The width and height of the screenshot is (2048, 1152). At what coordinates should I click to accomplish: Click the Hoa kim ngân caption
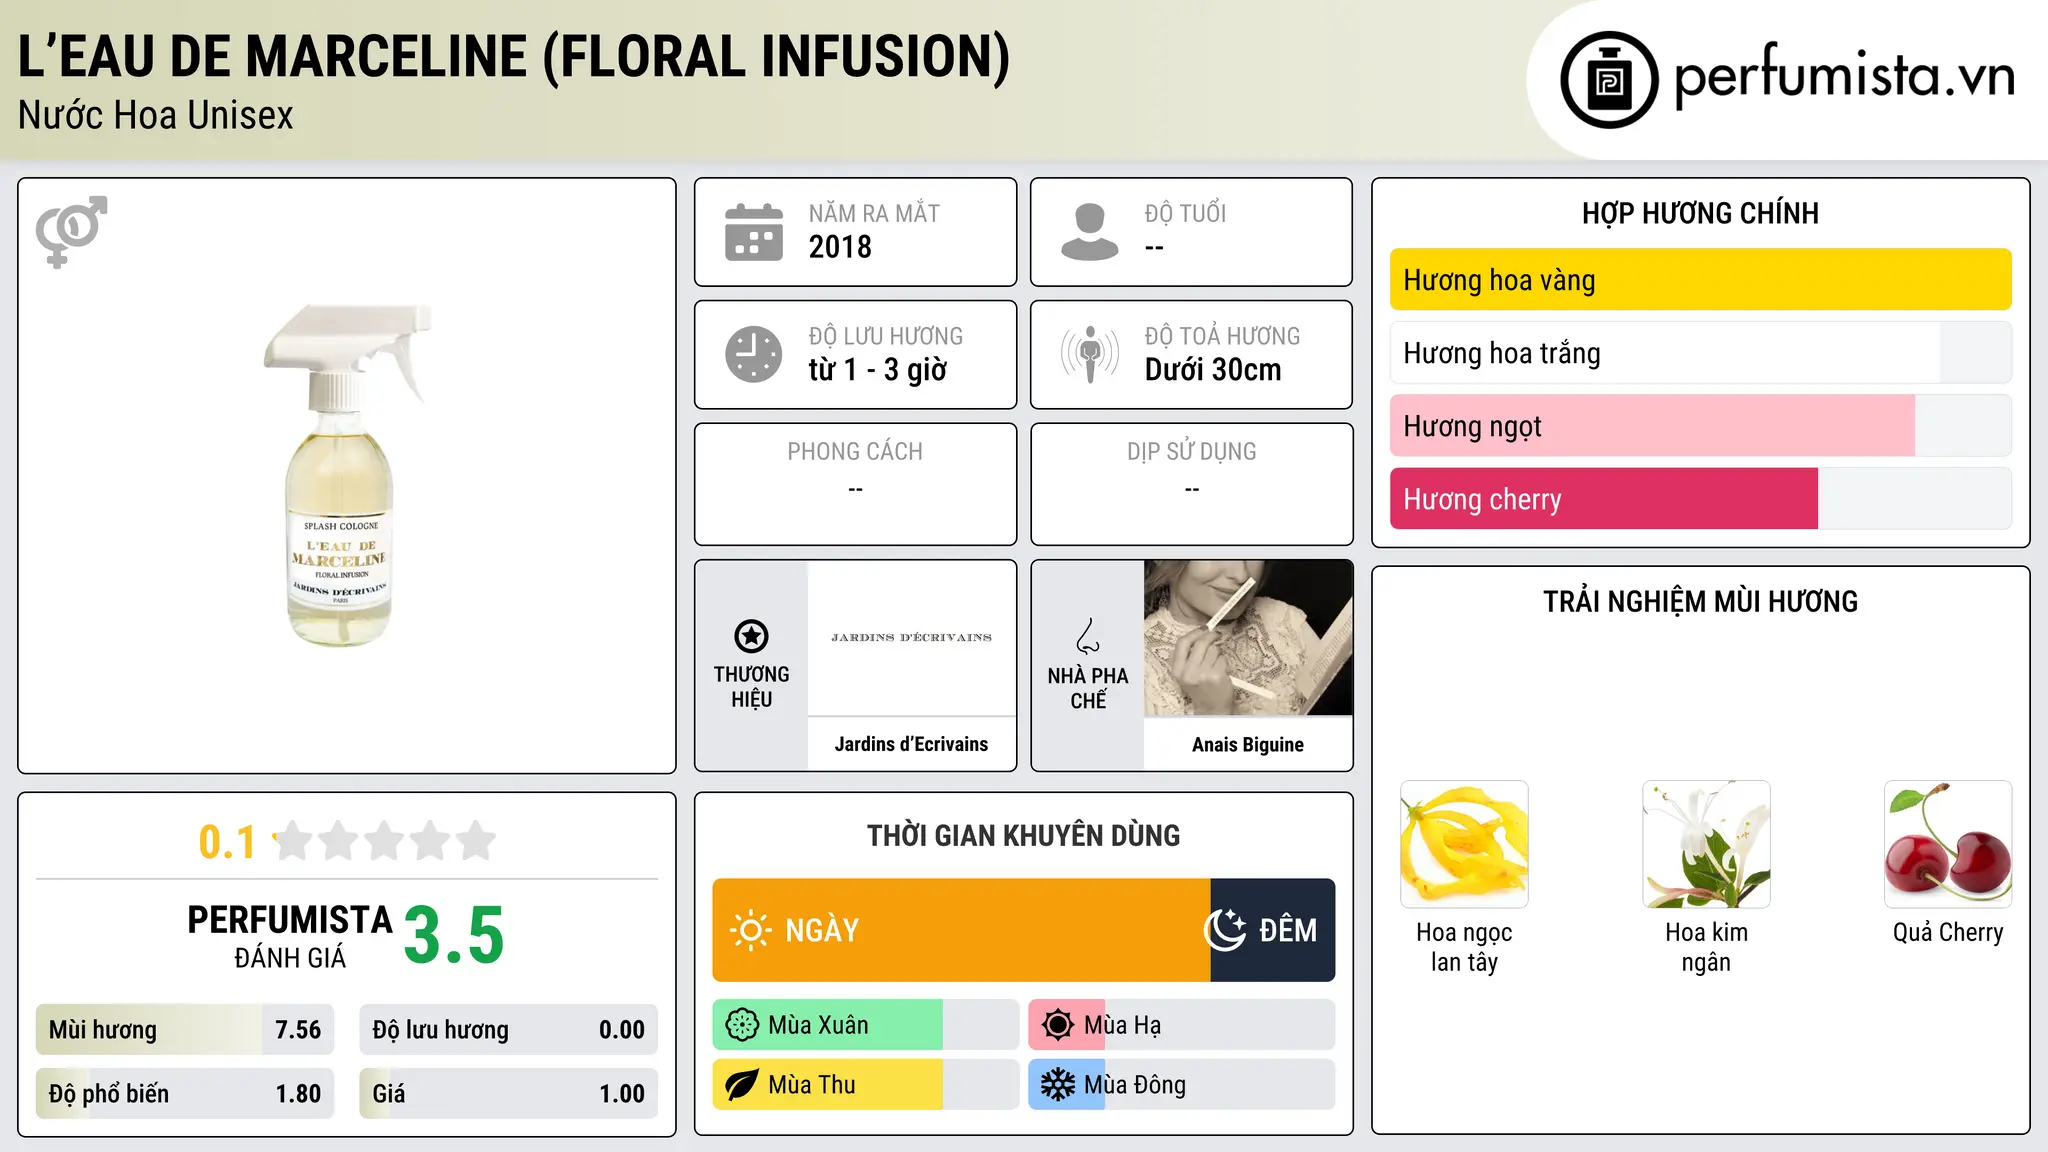(x=1706, y=947)
